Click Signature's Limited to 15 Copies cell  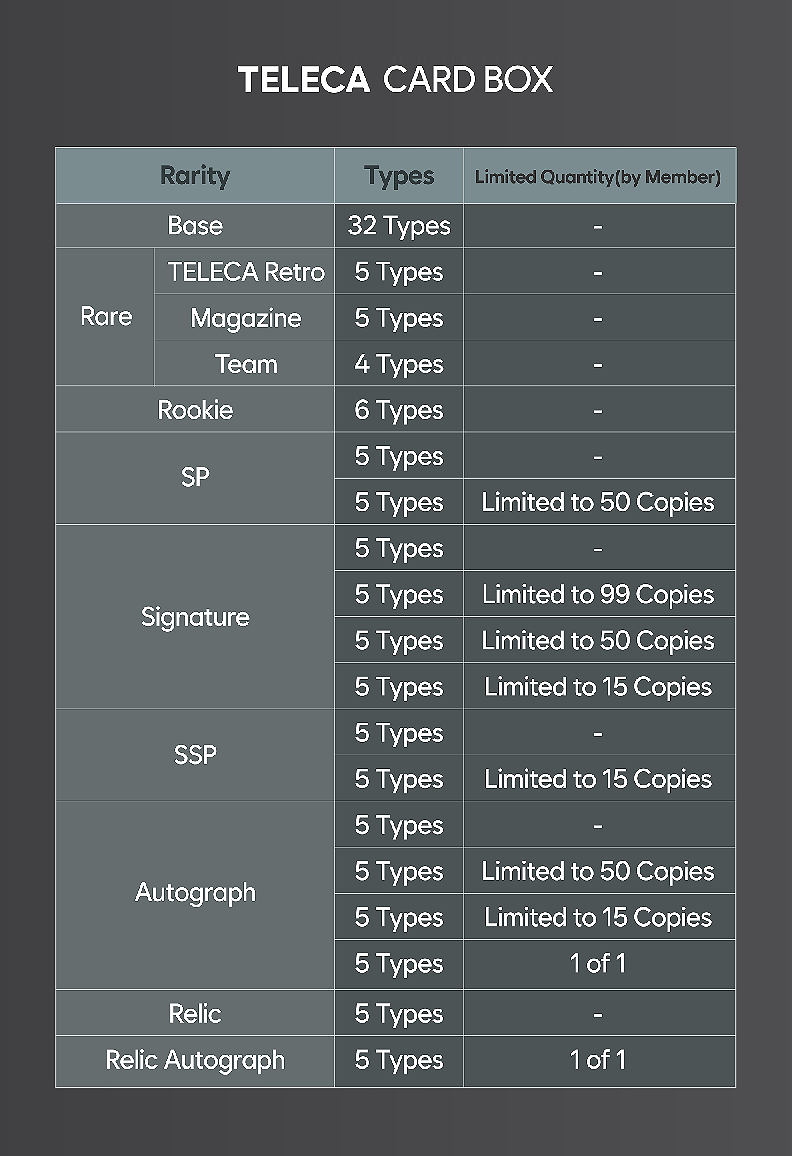pyautogui.click(x=599, y=686)
